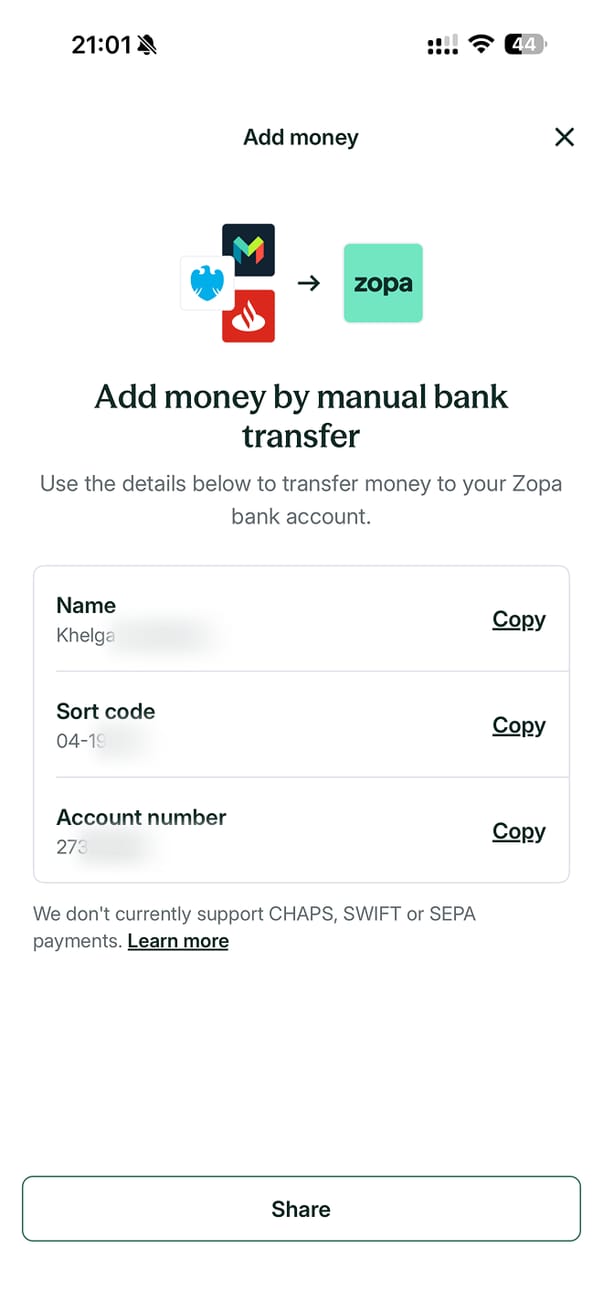Image resolution: width=603 pixels, height=1310 pixels.
Task: Close the Add money screen
Action: pos(564,138)
